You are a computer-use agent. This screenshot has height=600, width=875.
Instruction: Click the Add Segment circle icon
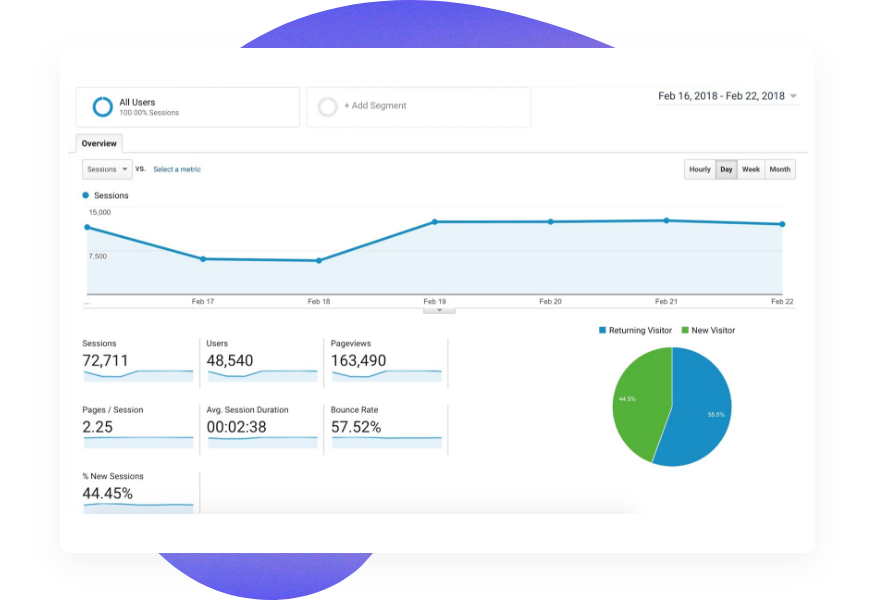click(327, 106)
